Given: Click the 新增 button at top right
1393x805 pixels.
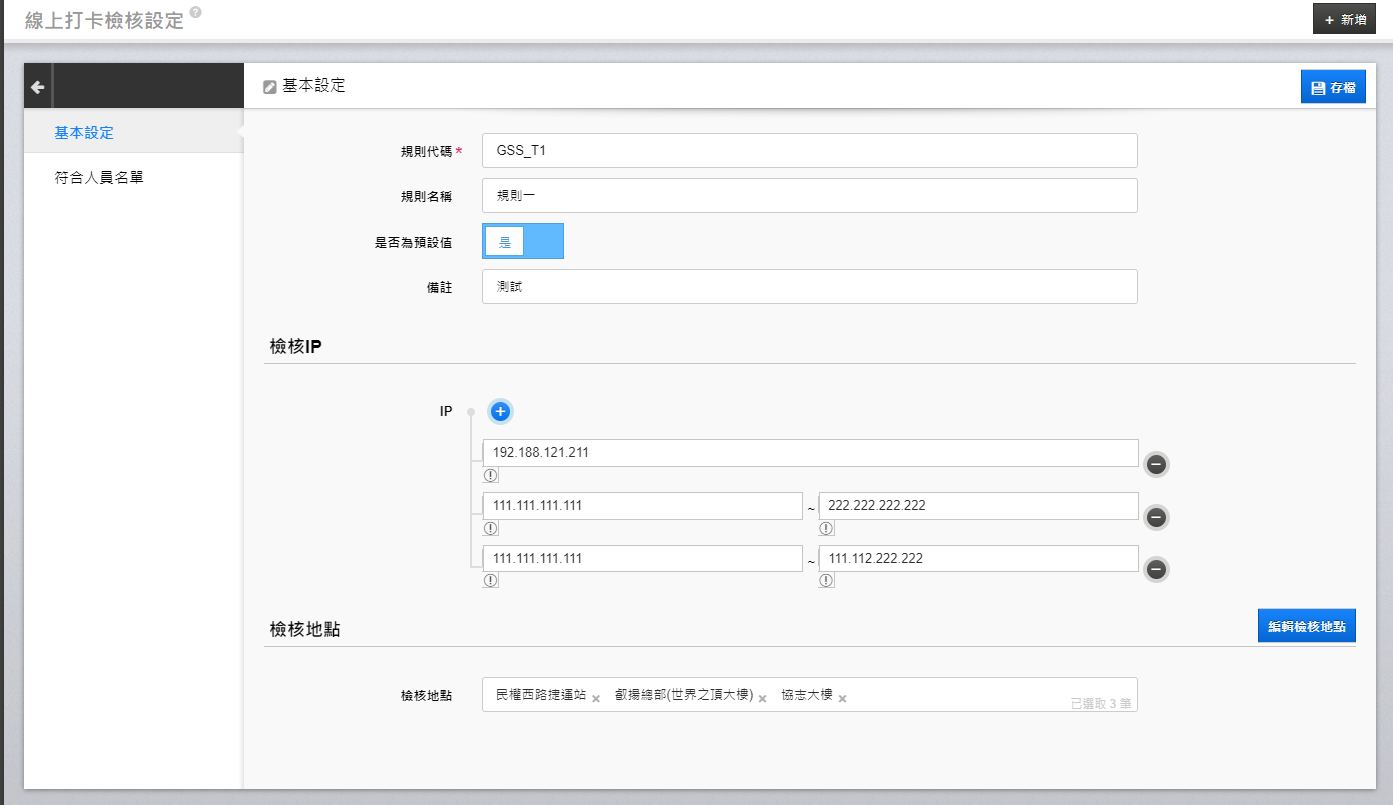Looking at the screenshot, I should pos(1344,19).
